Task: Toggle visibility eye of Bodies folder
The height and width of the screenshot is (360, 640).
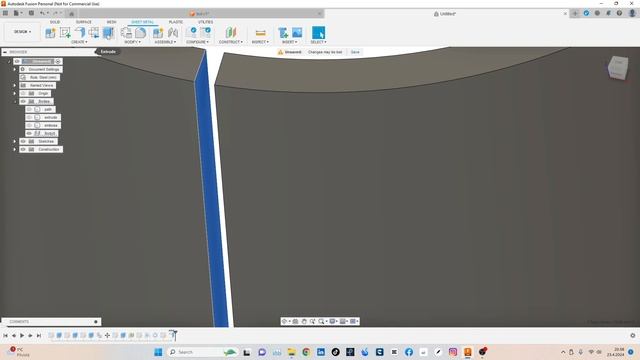Action: (23, 101)
